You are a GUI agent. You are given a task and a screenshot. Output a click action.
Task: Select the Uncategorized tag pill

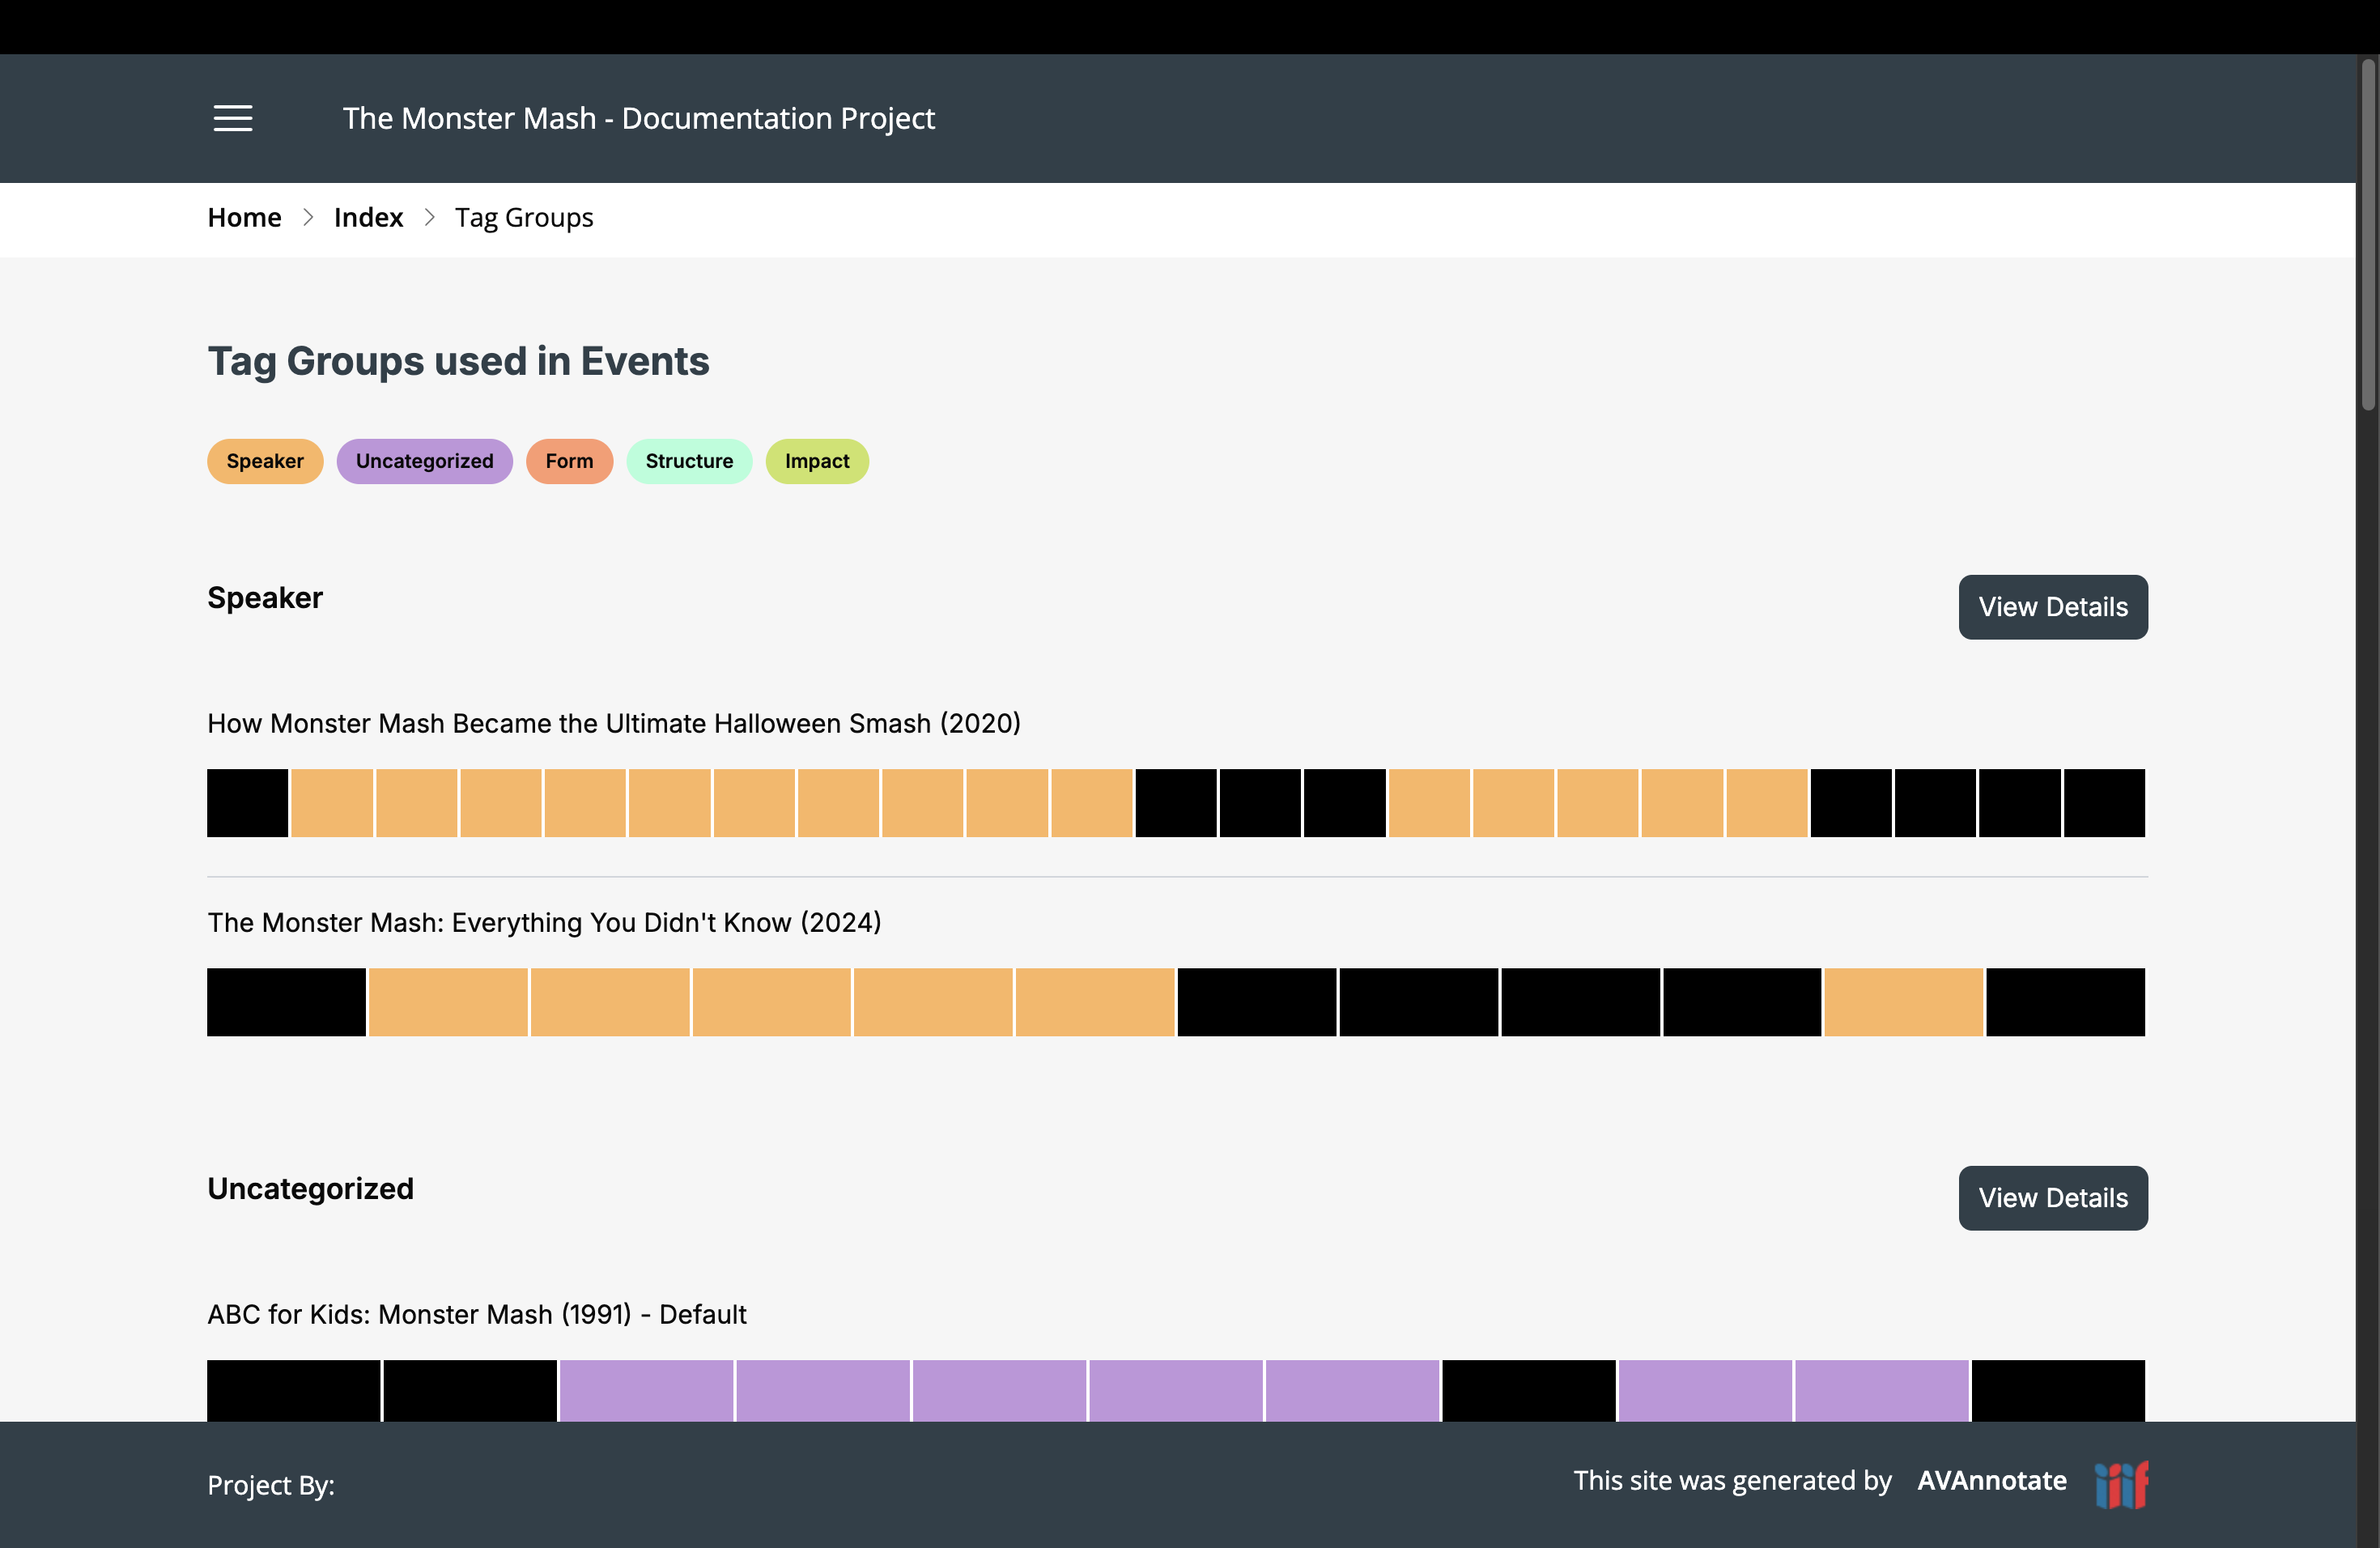coord(424,461)
